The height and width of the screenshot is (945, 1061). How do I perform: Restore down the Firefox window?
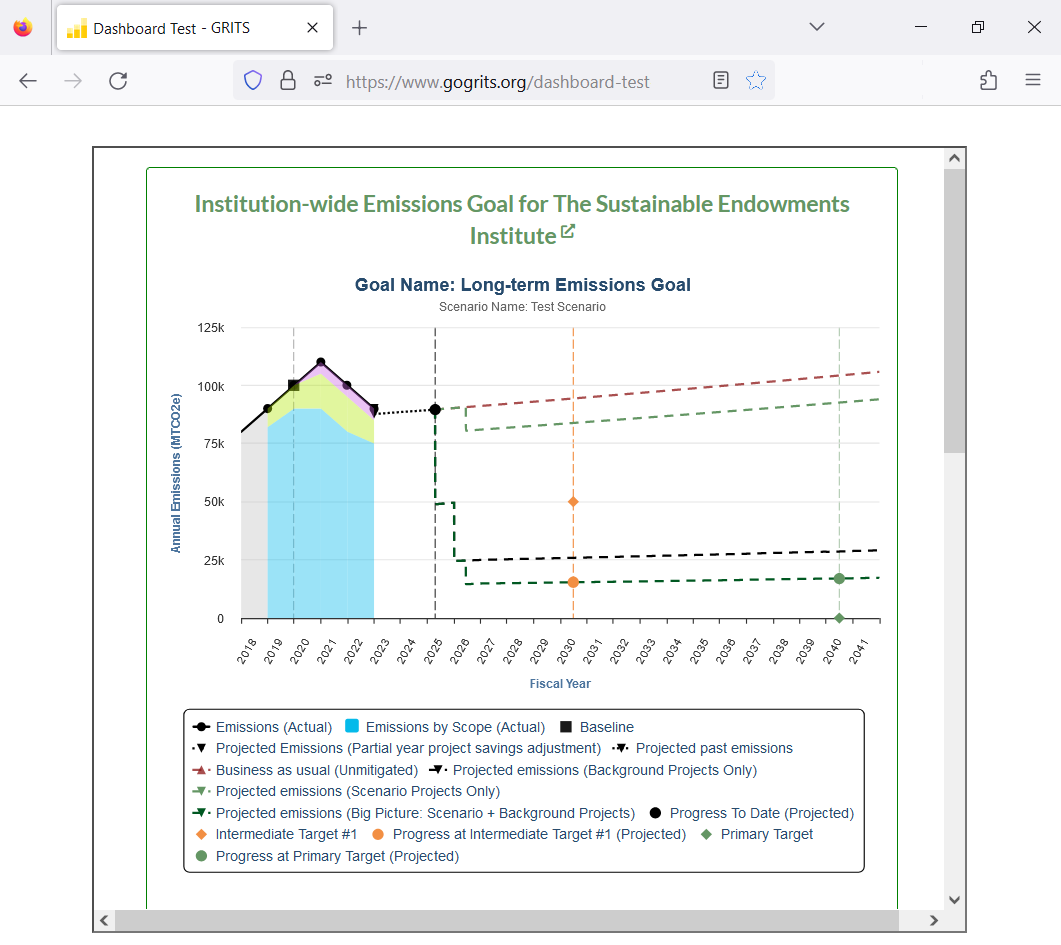tap(978, 27)
